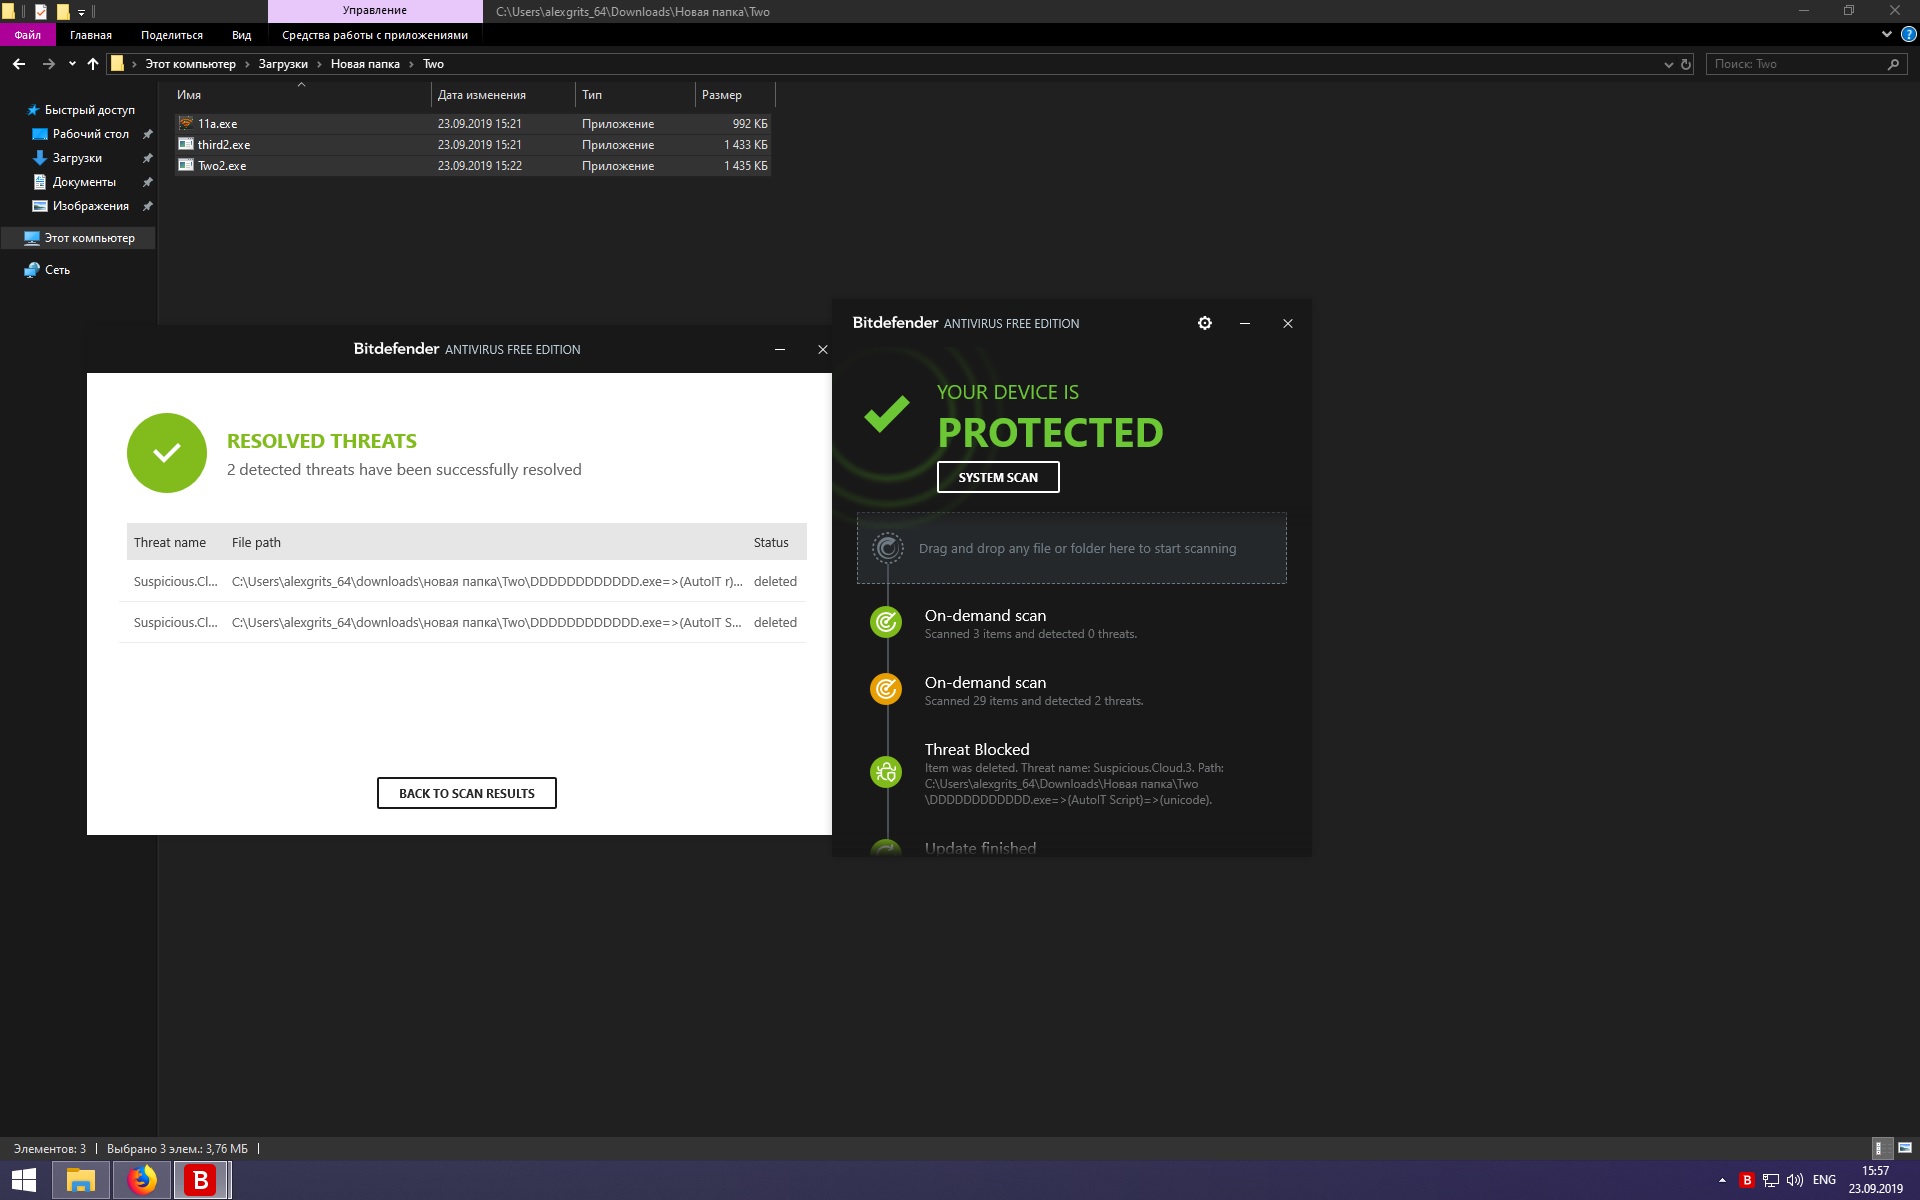Open the Файл menu
This screenshot has height=1200, width=1920.
pyautogui.click(x=28, y=35)
